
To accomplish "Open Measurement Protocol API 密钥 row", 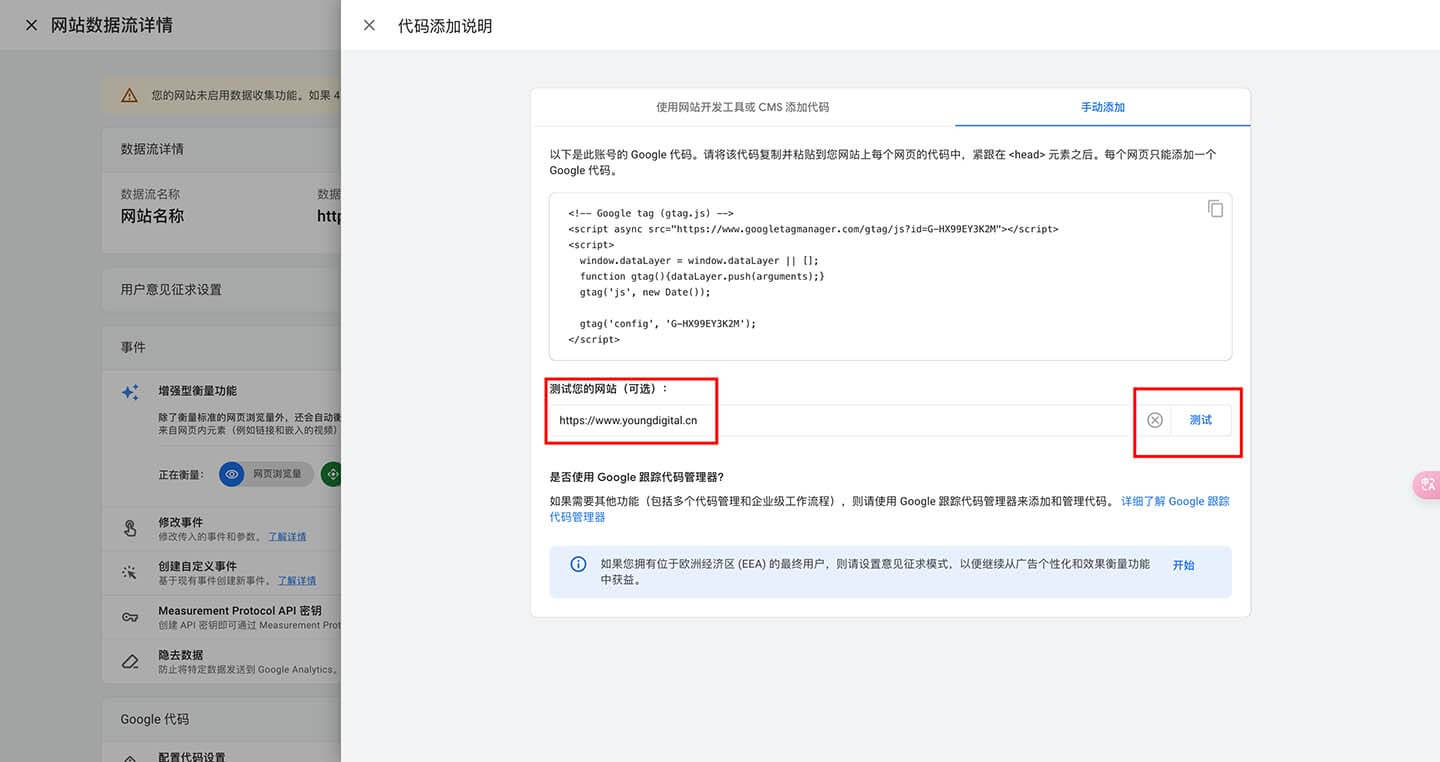I will [x=221, y=617].
